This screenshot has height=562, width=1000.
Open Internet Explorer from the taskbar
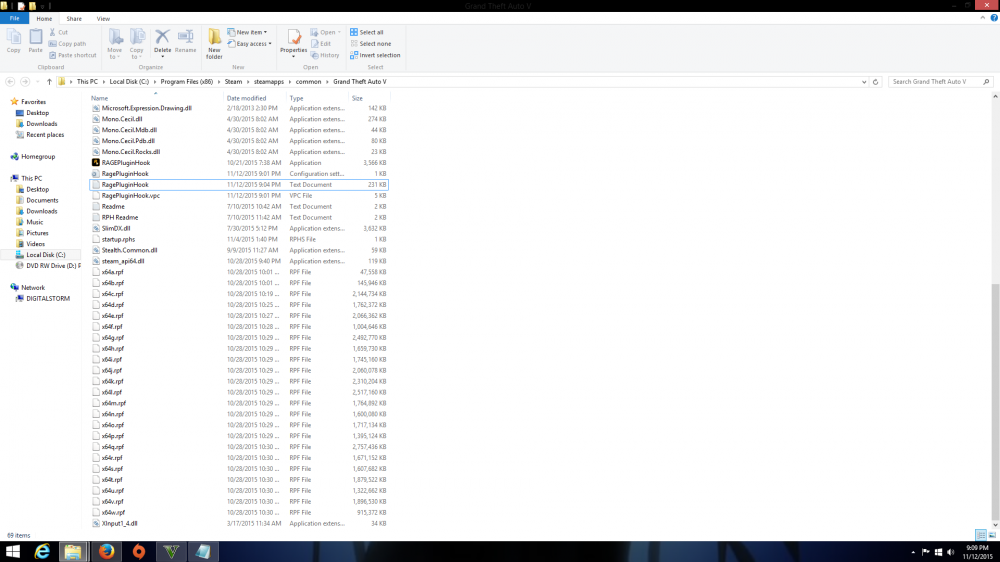click(x=42, y=551)
